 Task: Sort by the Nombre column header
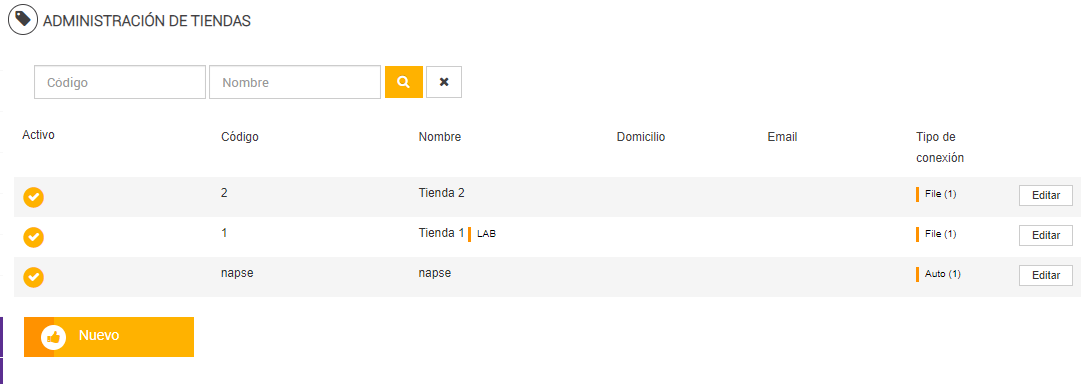[439, 137]
